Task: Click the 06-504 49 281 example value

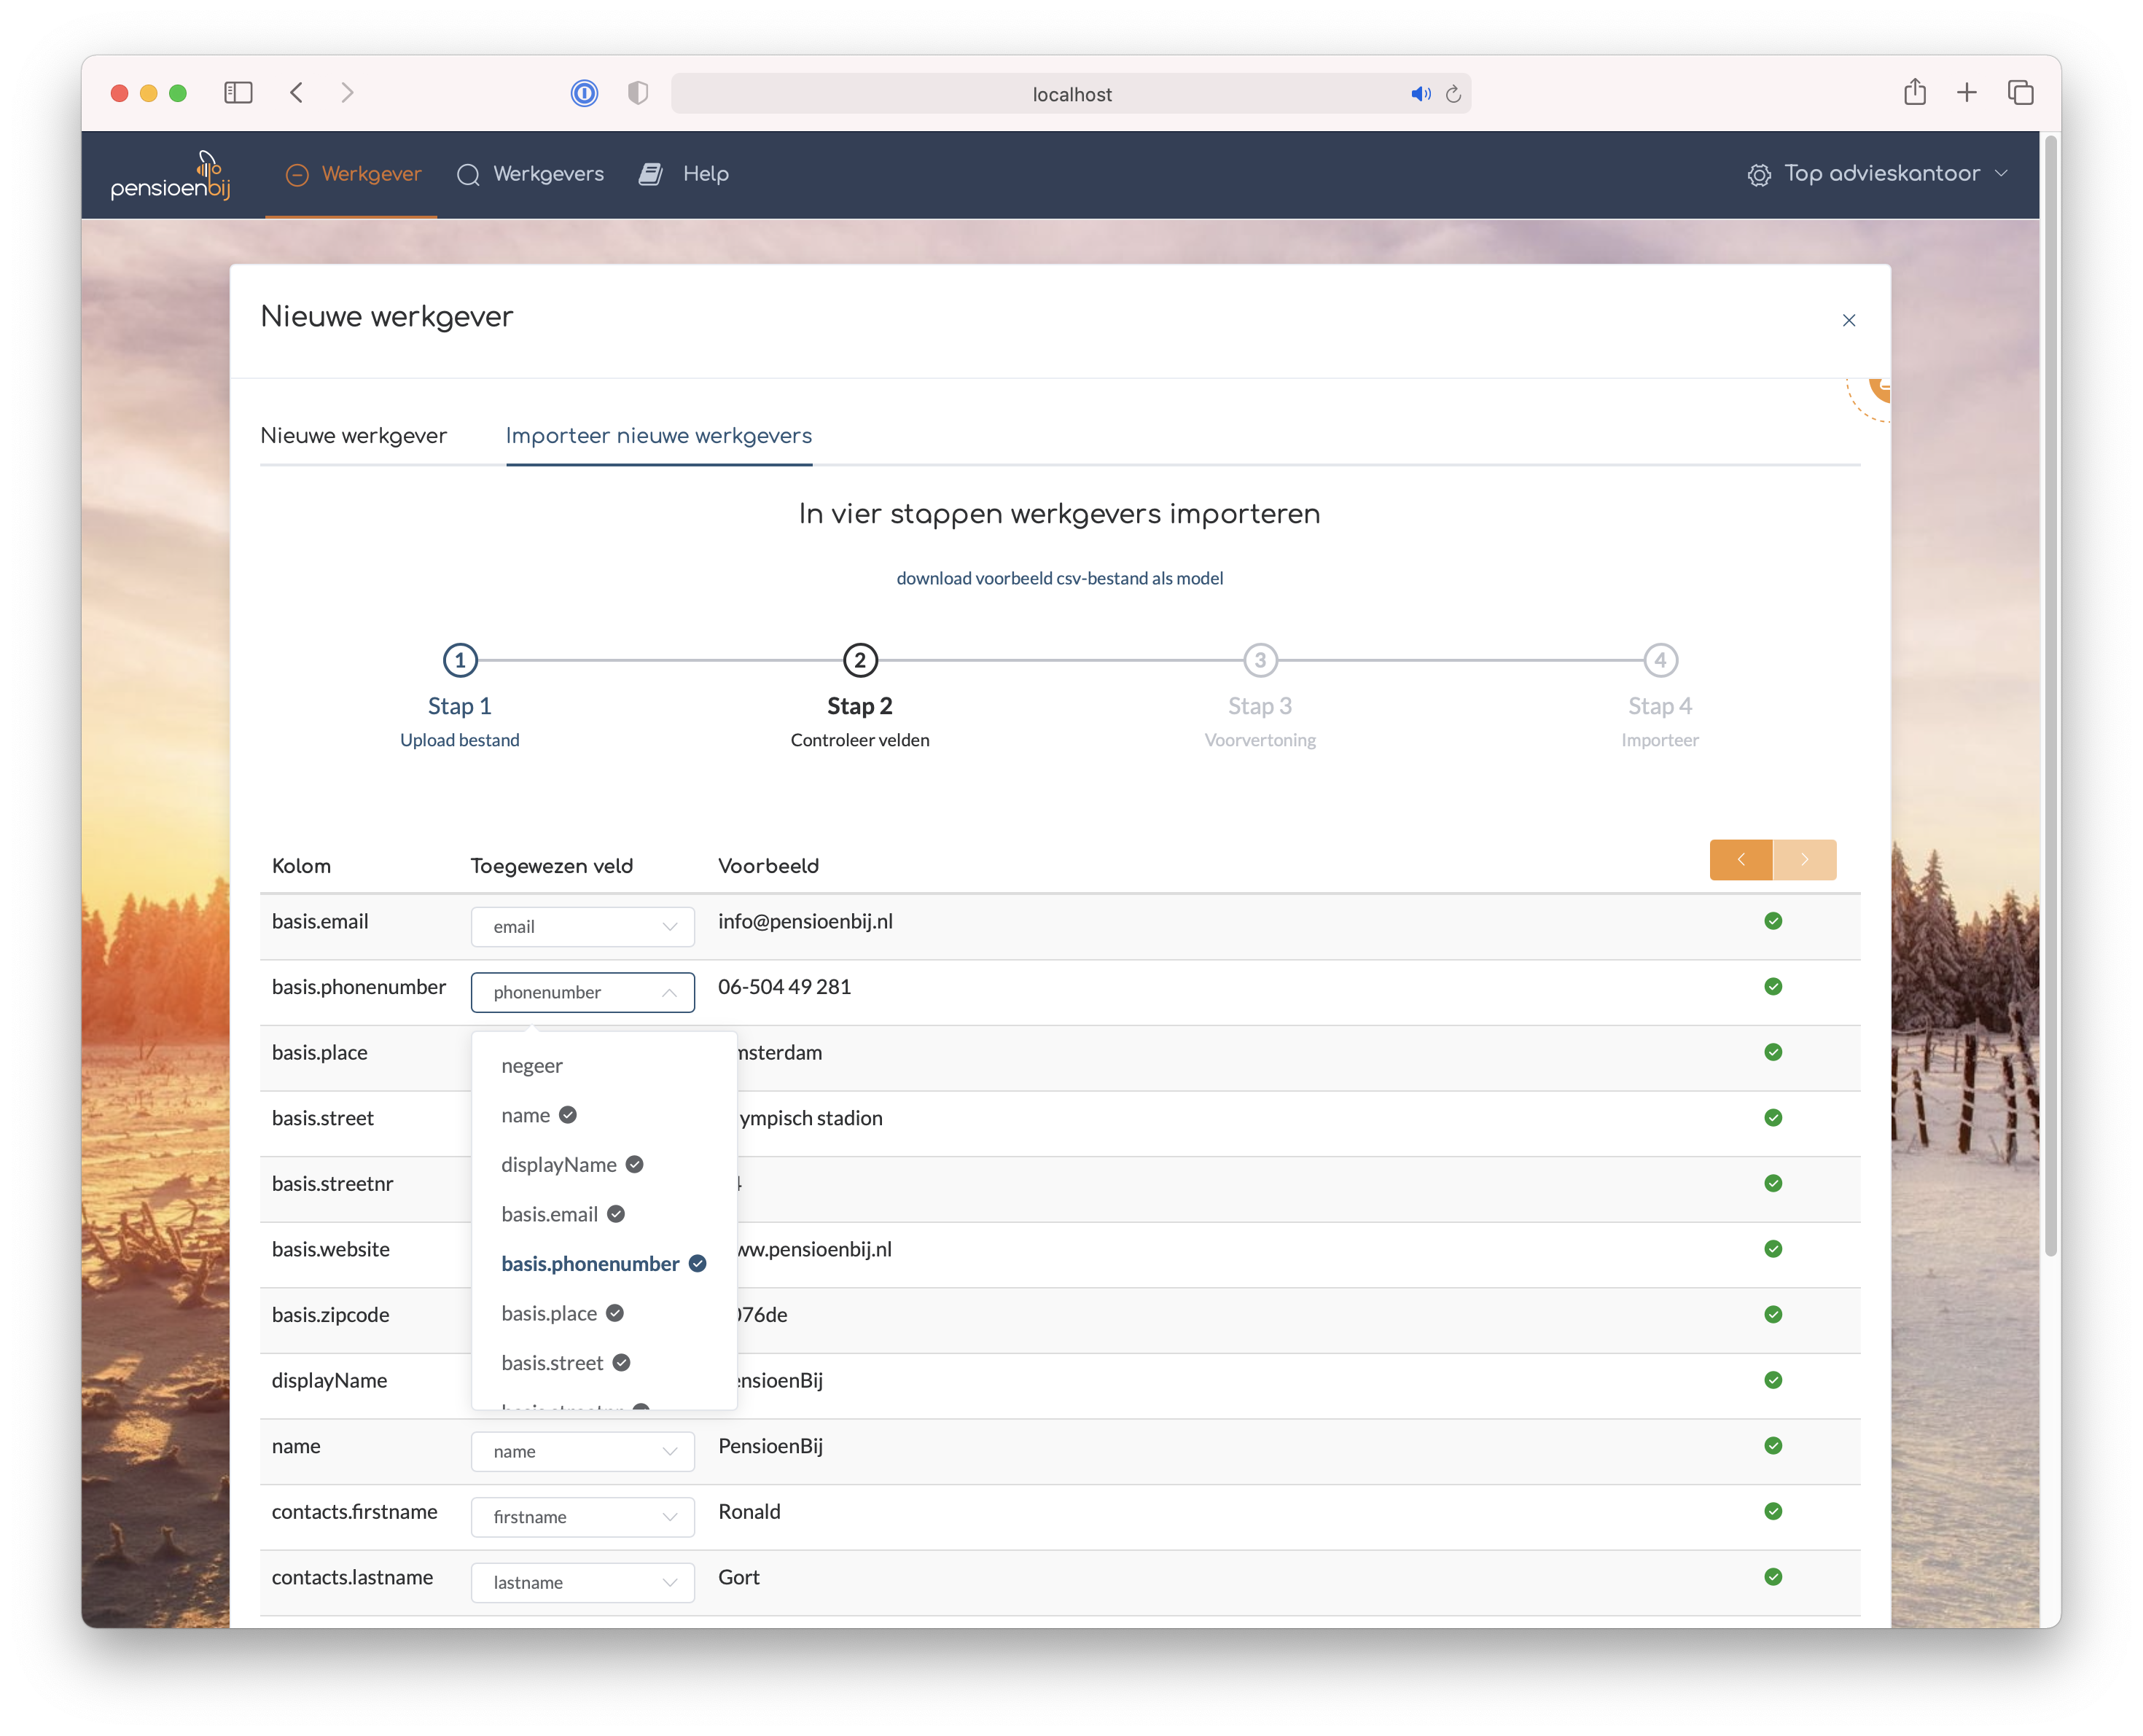Action: tap(784, 987)
